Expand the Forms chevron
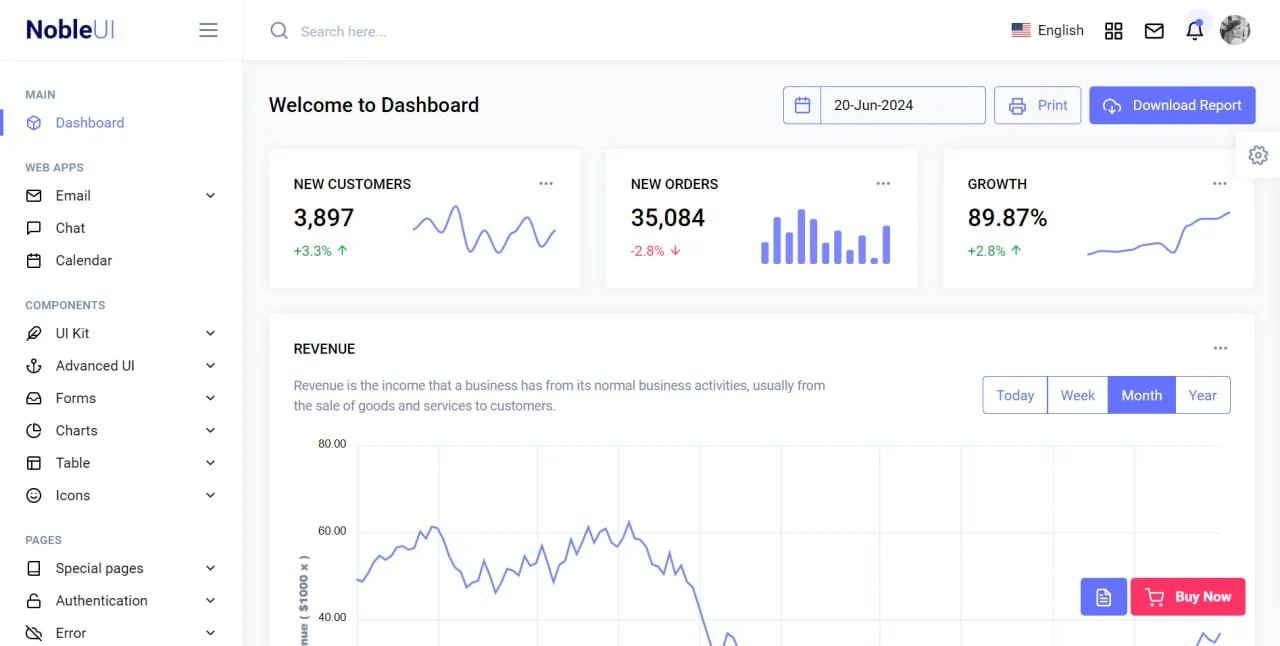This screenshot has width=1280, height=646. [210, 398]
